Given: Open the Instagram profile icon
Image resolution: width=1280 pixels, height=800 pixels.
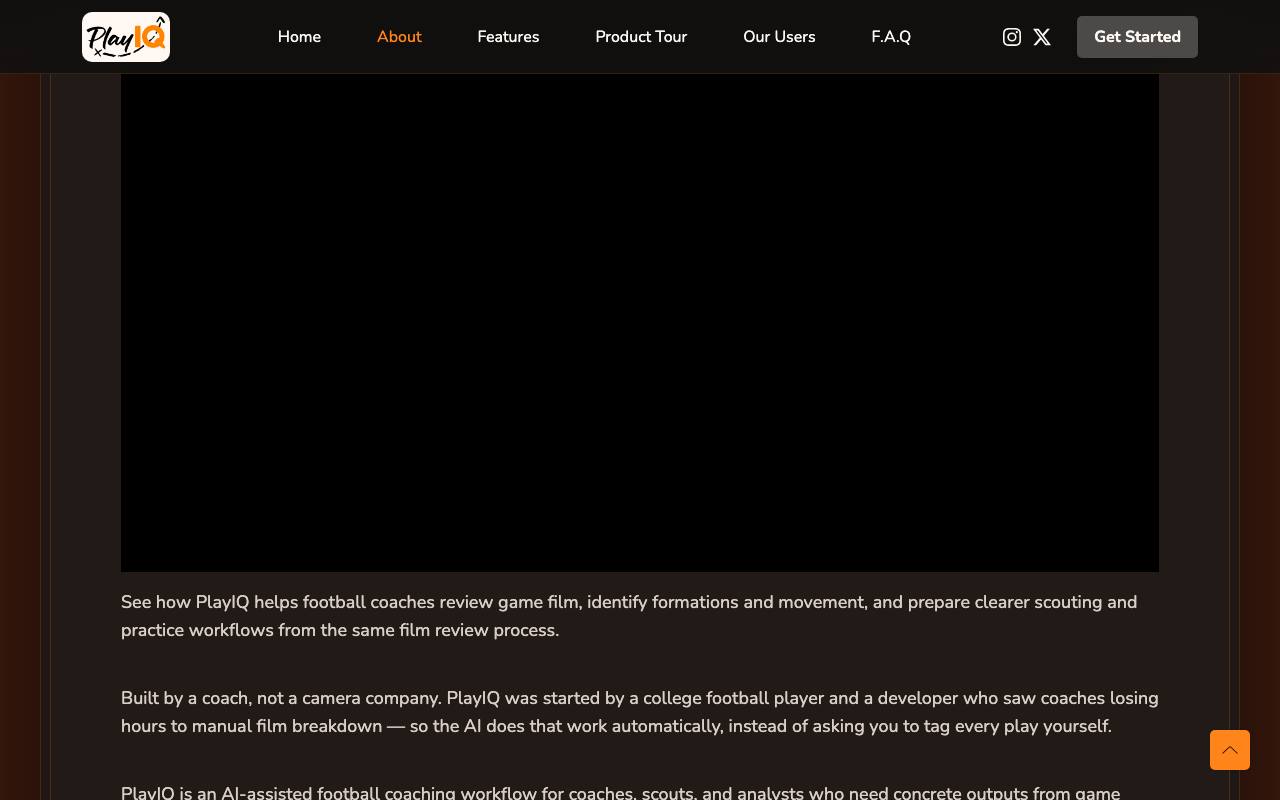Looking at the screenshot, I should coord(1012,37).
